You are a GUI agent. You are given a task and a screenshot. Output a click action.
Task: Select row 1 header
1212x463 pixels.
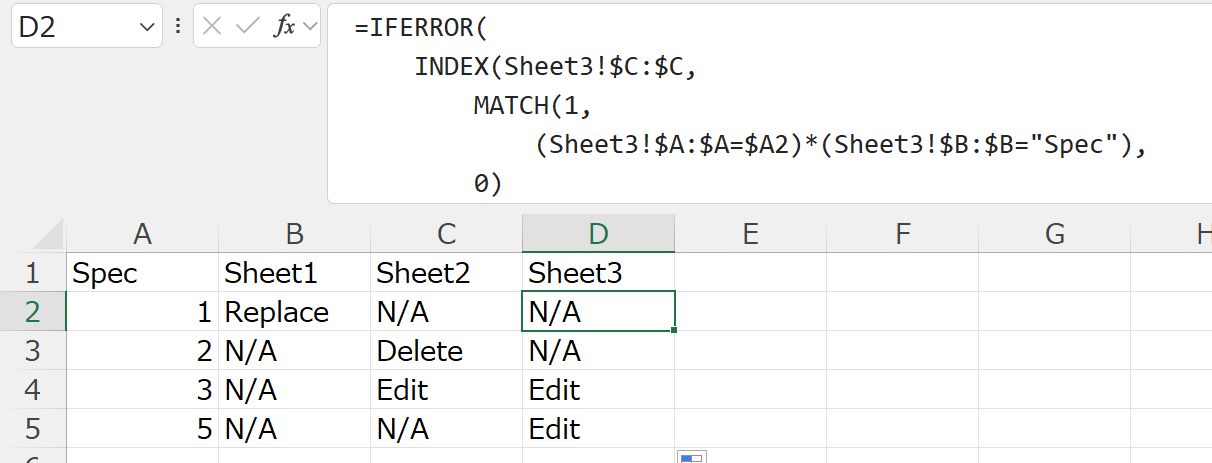point(33,273)
